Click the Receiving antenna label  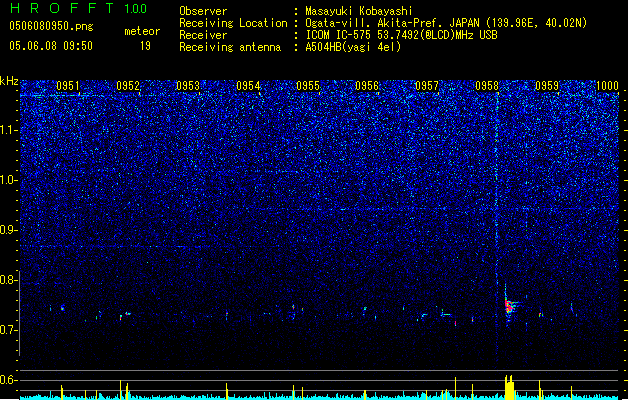click(230, 47)
